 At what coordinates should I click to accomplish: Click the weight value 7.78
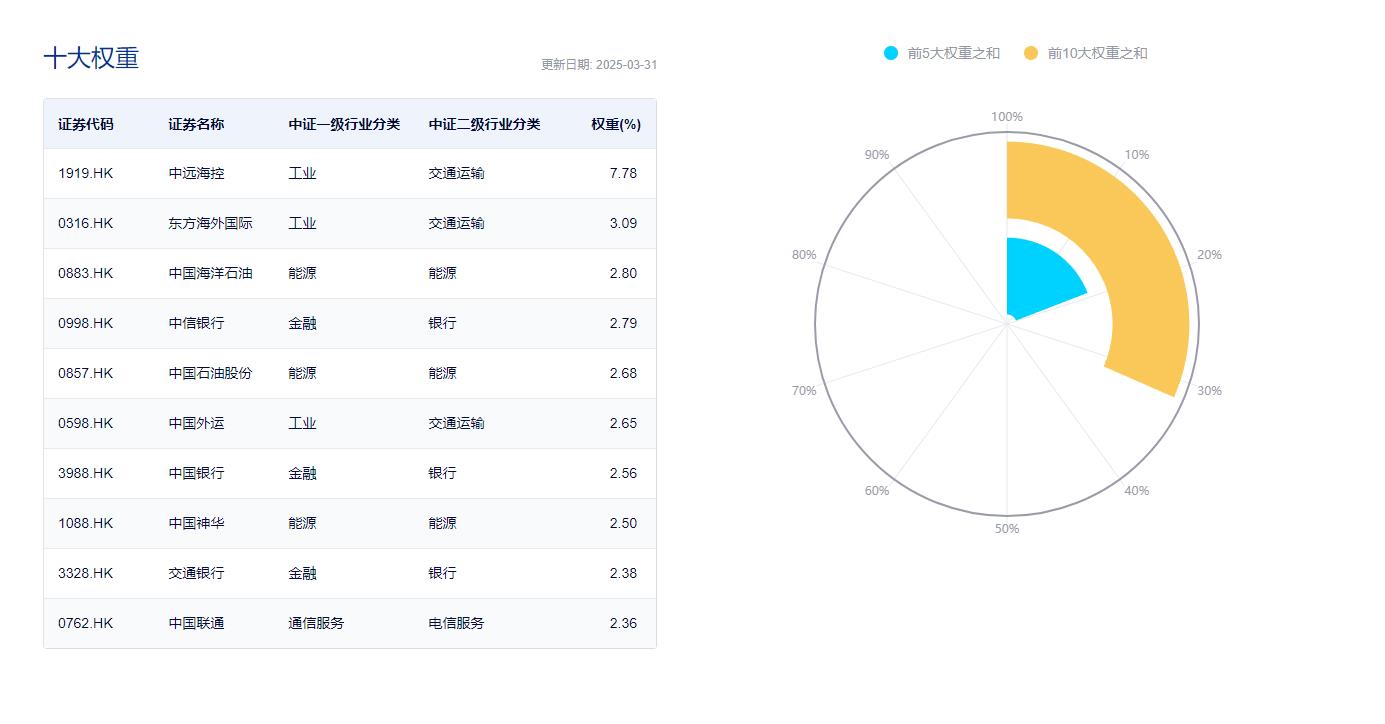pyautogui.click(x=623, y=173)
